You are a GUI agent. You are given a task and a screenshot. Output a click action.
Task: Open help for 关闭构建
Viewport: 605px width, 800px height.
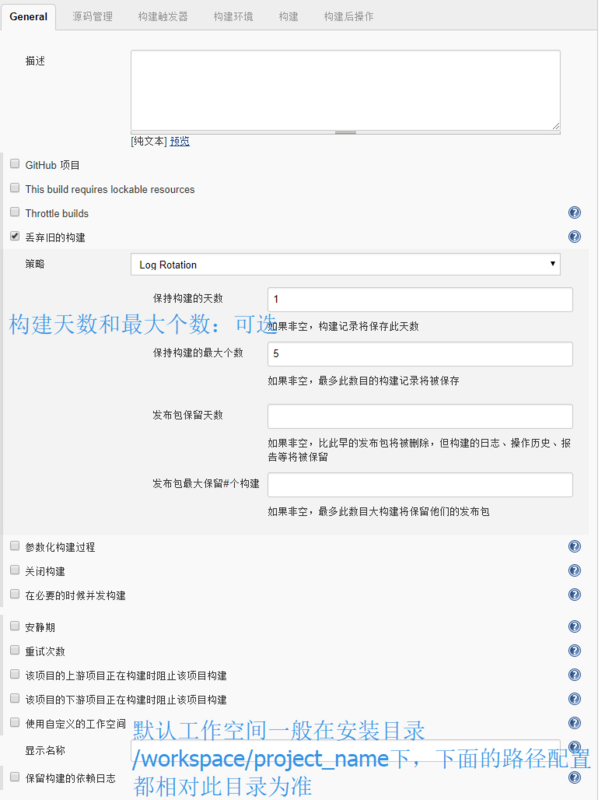click(574, 570)
